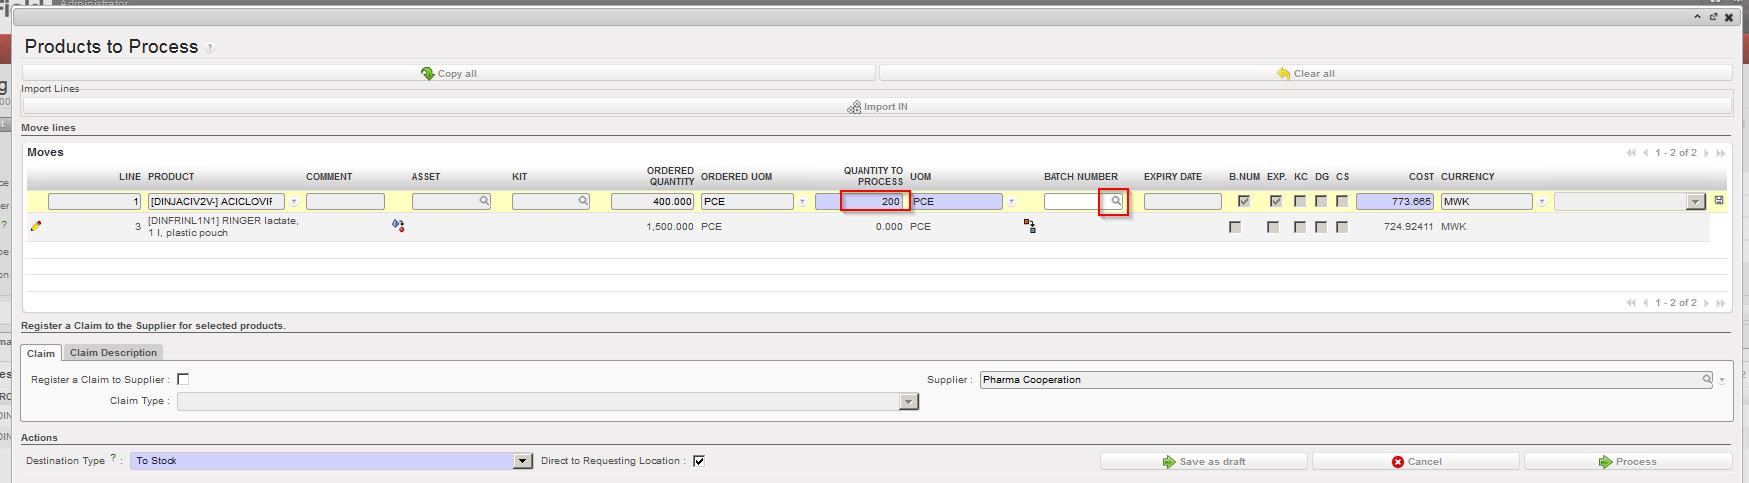Open the Ordered UoM PCE dropdown arrow

point(802,202)
